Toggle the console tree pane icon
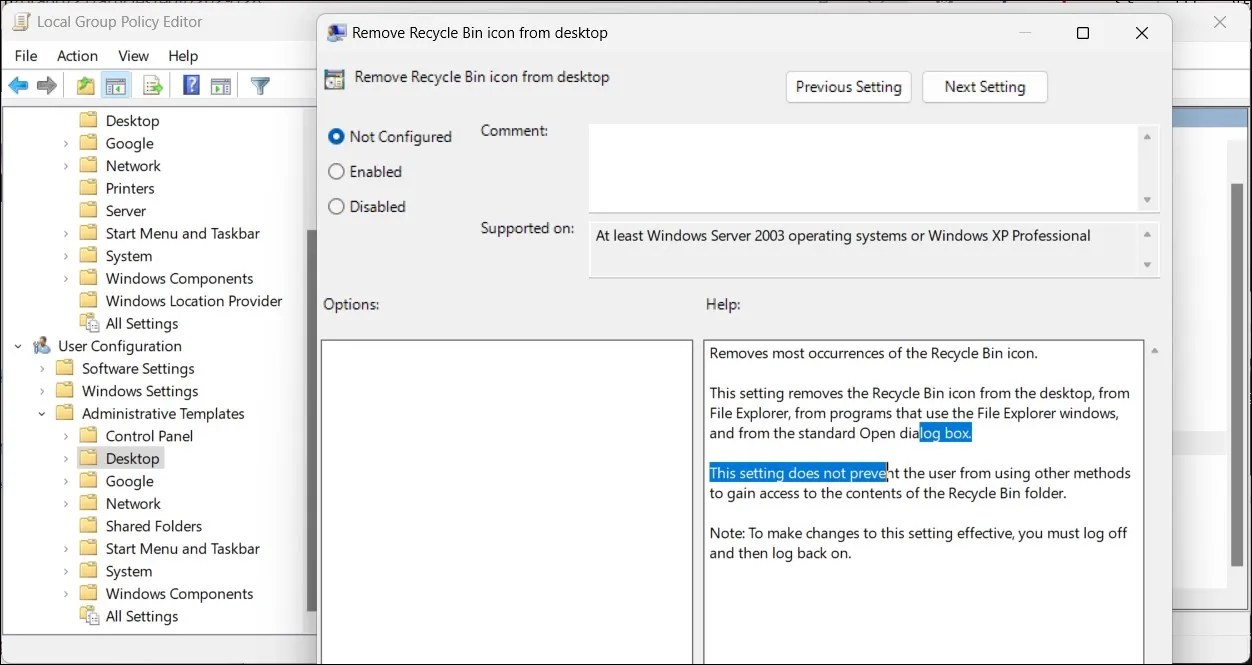 click(x=116, y=85)
